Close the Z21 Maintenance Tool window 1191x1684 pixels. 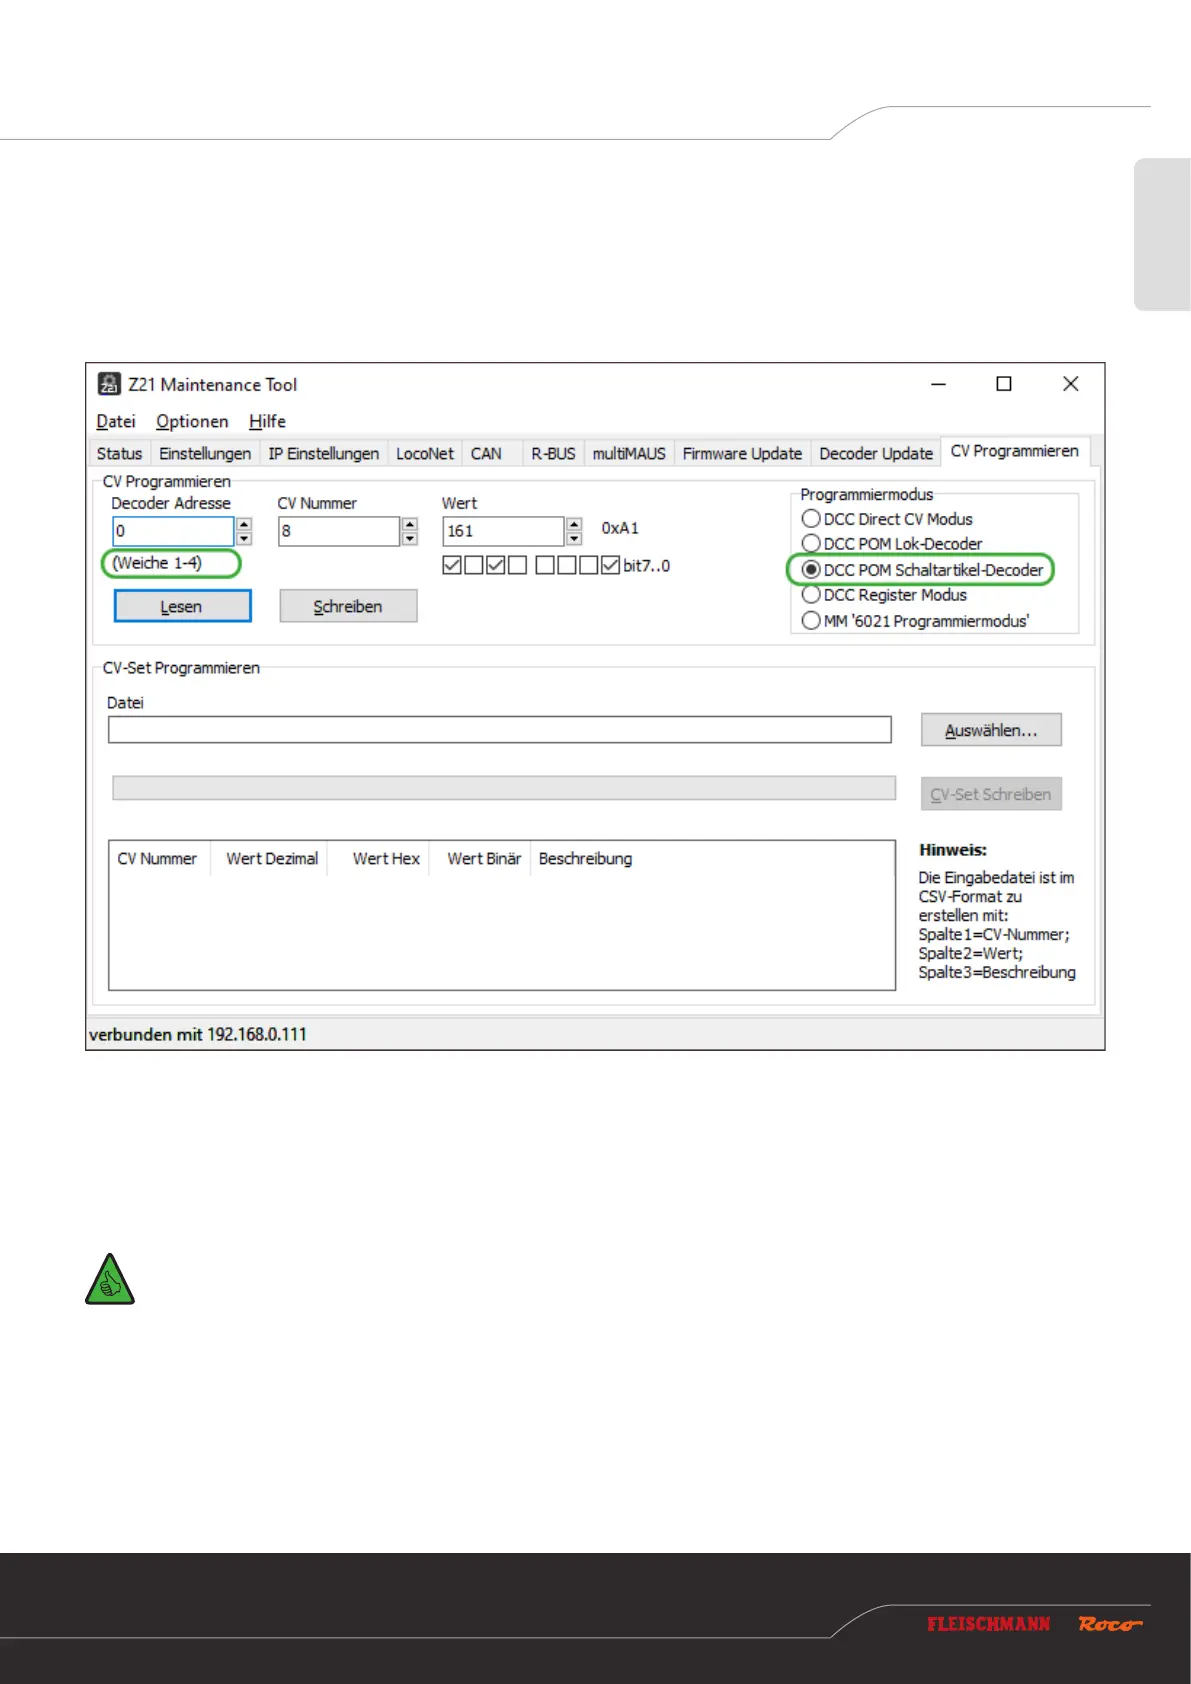coord(1070,384)
